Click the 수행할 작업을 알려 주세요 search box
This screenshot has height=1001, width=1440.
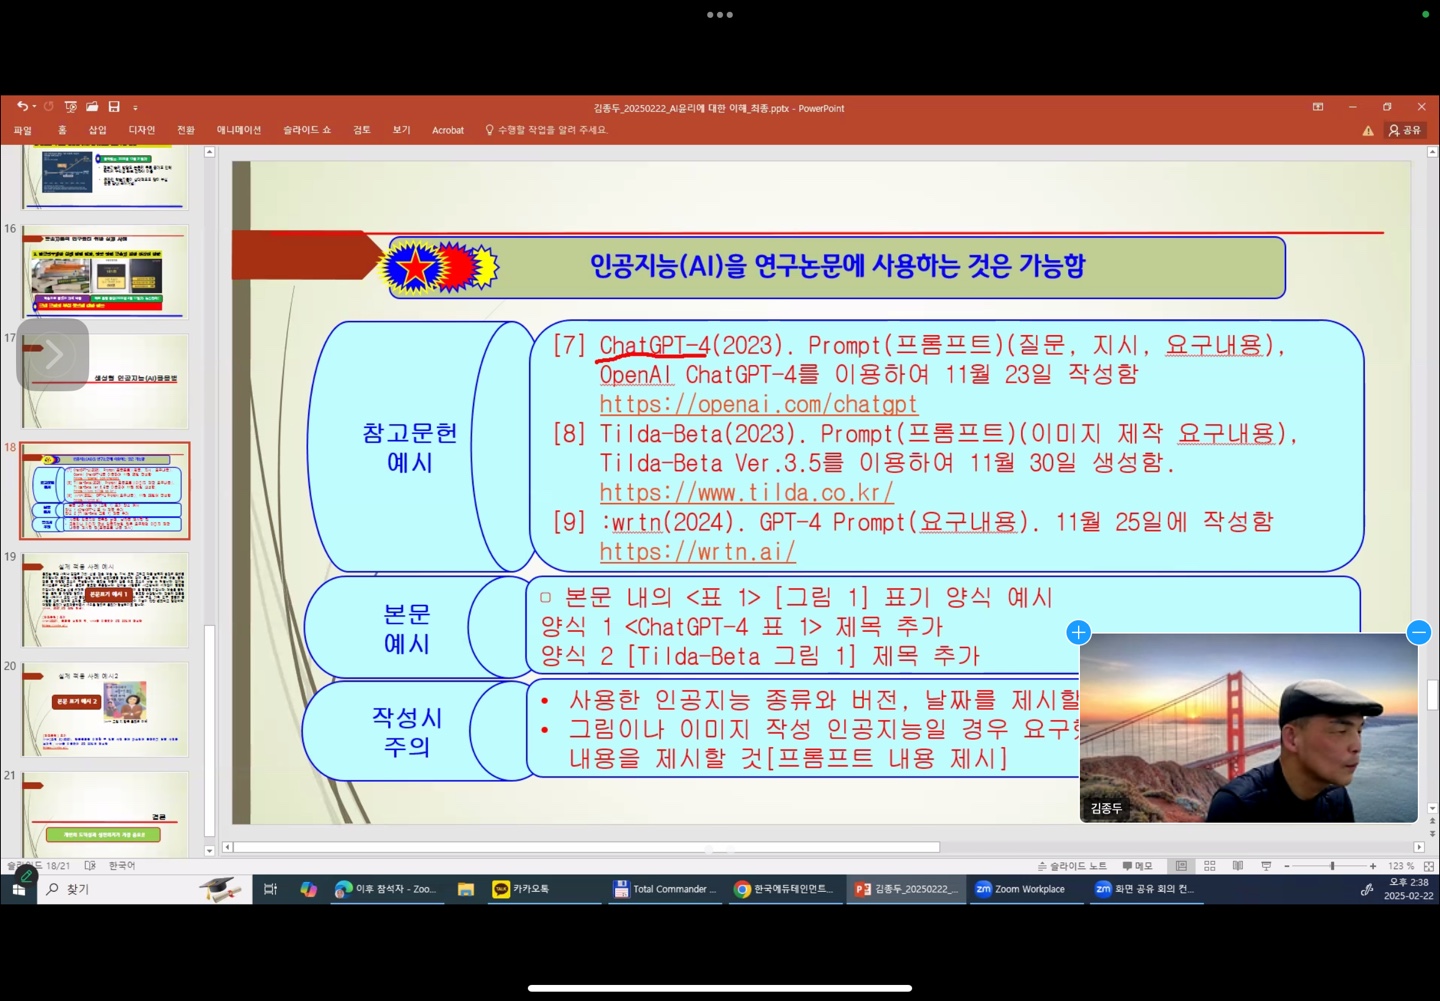coord(547,130)
